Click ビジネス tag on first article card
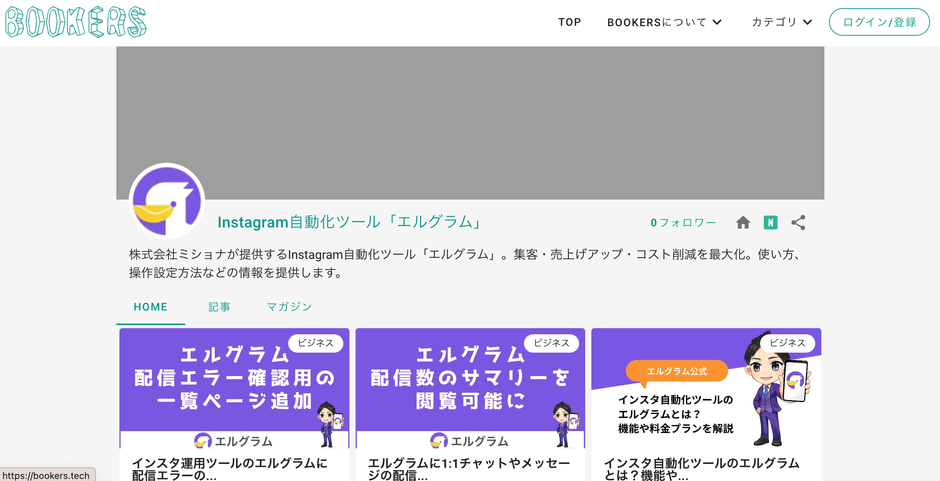 pos(315,343)
